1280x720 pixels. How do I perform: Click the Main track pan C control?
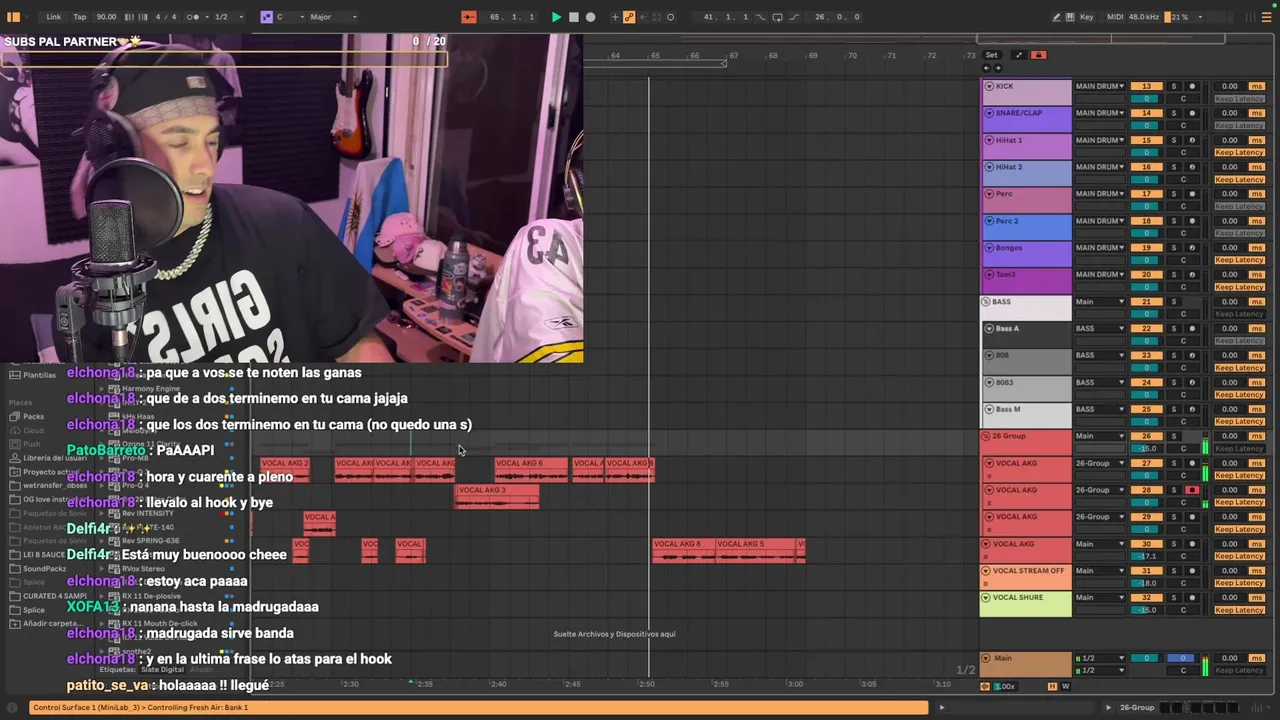1182,670
